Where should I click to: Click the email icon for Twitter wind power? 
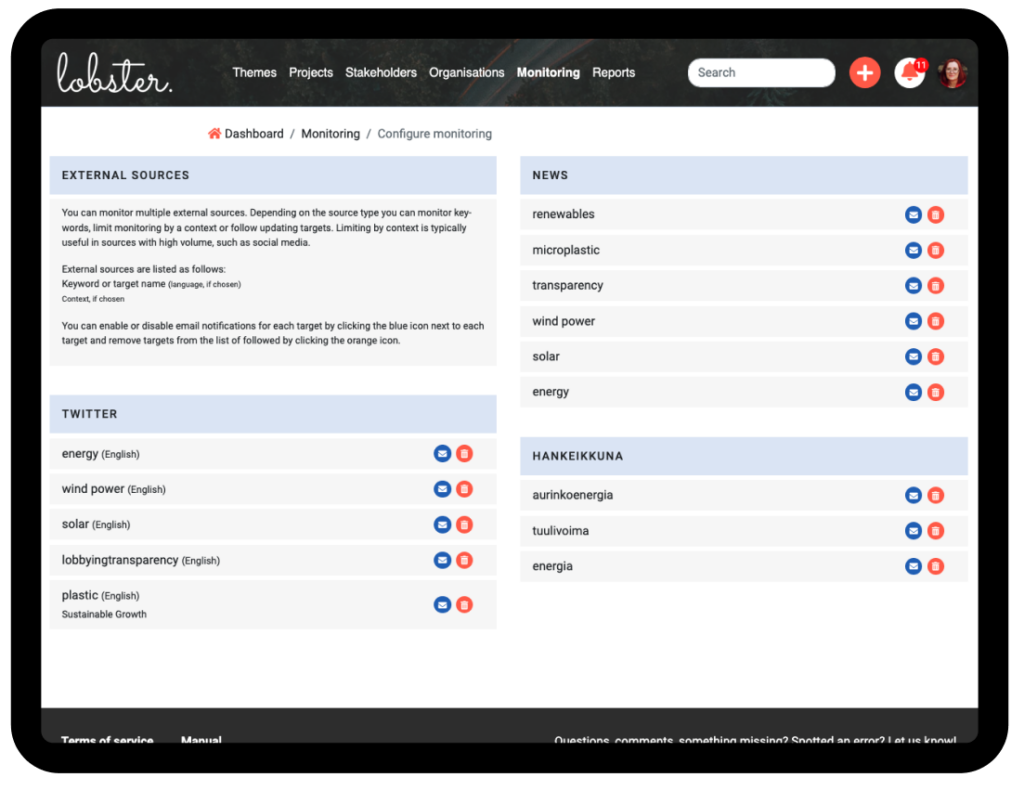442,489
